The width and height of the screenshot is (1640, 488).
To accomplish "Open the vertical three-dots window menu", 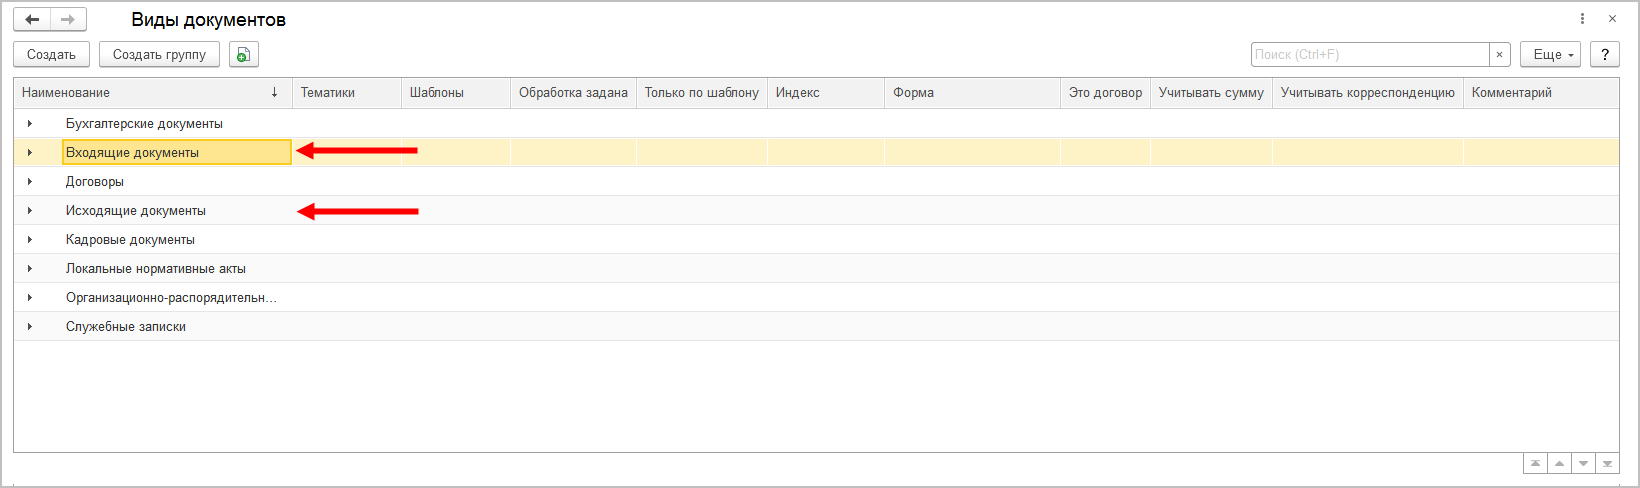I will coord(1582,19).
